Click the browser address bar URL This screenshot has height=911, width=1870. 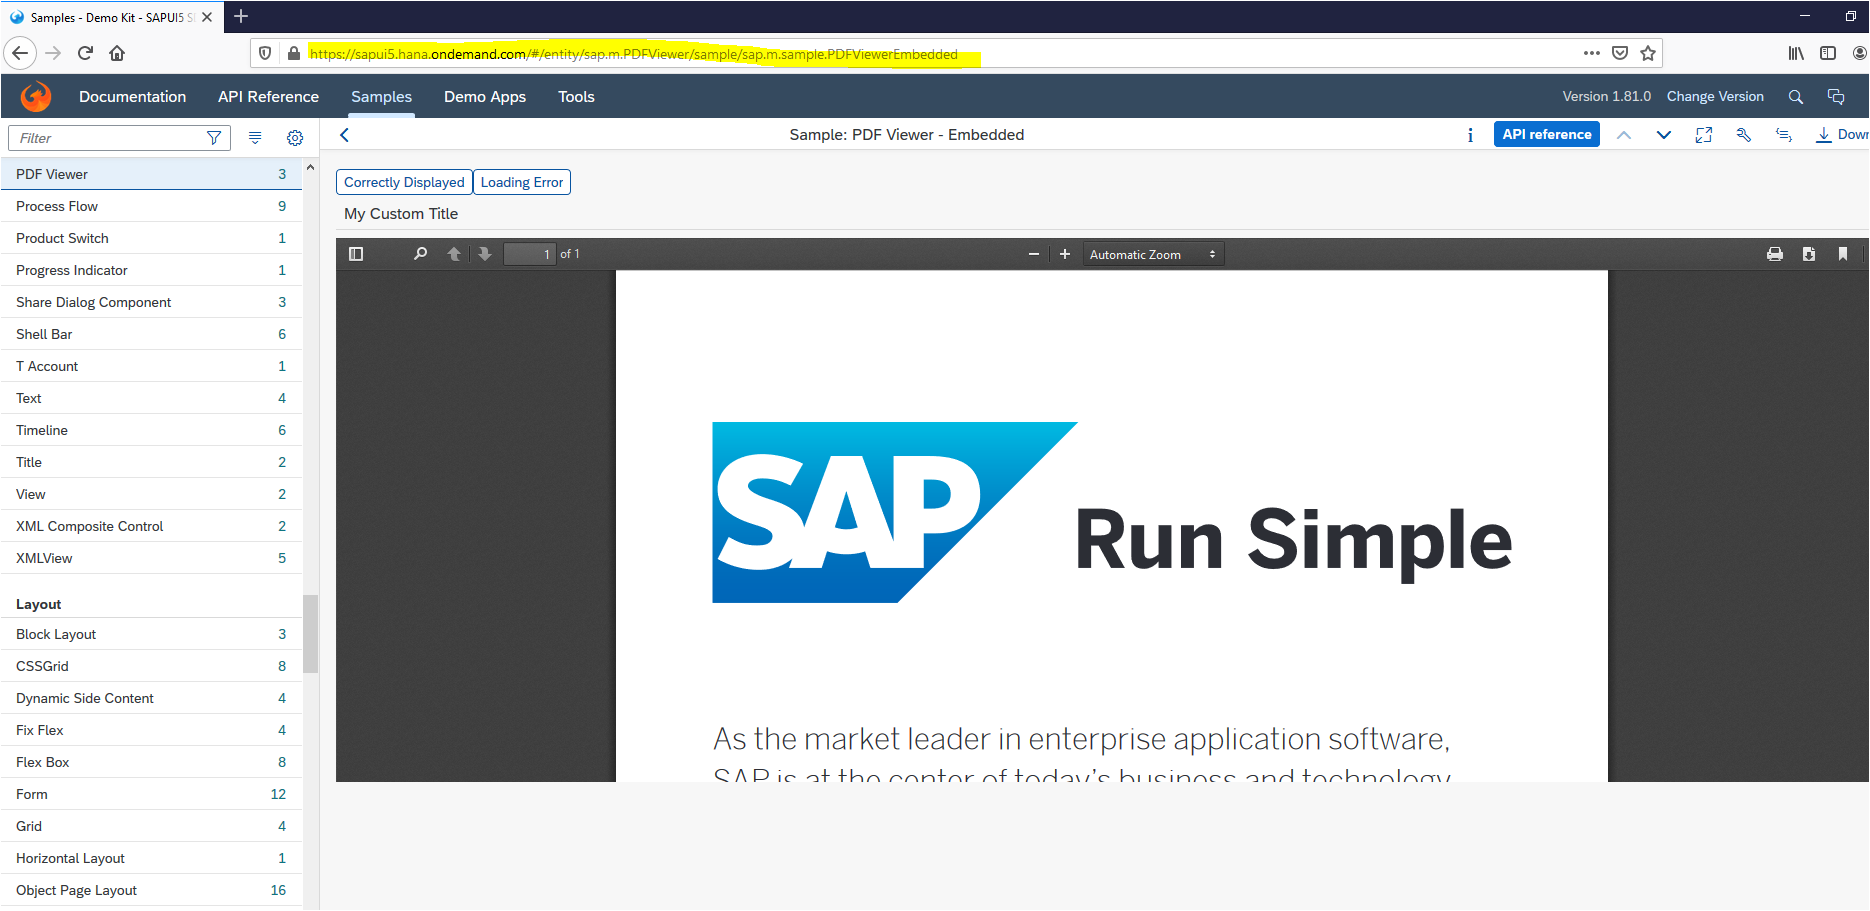pos(634,54)
